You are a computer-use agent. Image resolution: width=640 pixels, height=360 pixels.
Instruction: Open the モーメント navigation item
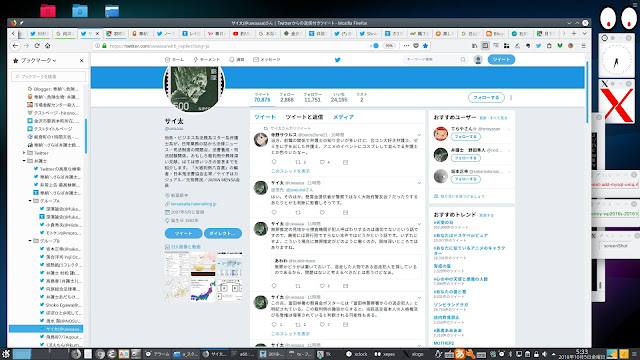click(207, 60)
